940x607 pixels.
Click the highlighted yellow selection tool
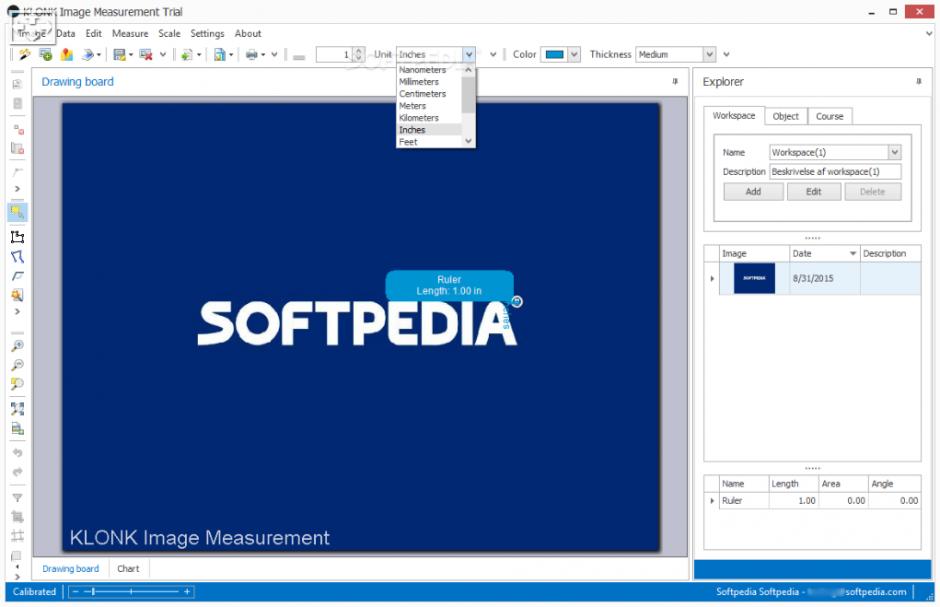pos(17,211)
